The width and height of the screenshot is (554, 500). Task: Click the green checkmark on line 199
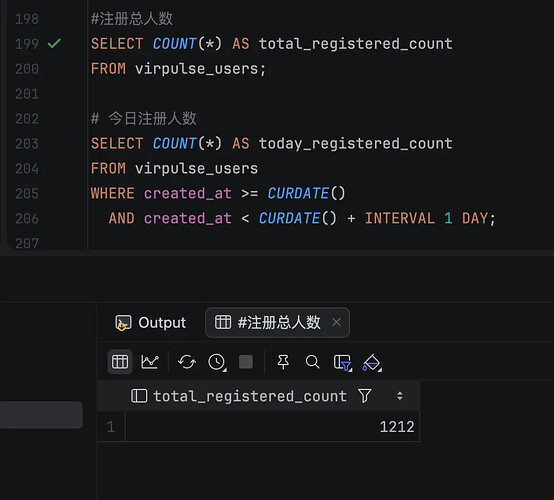(x=54, y=43)
